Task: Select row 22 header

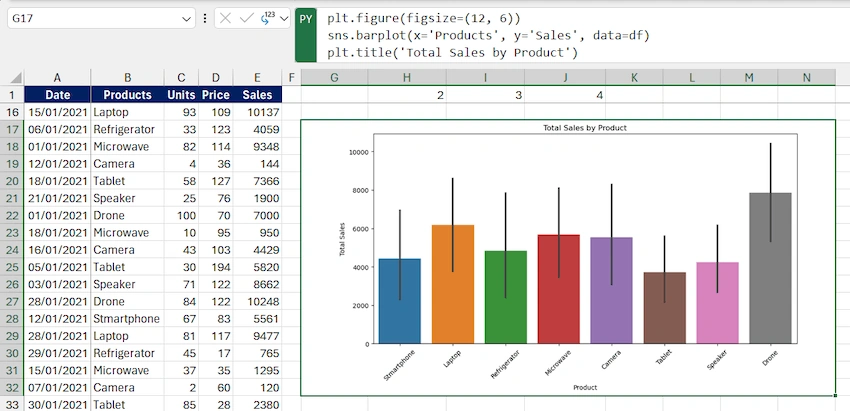Action: click(x=12, y=215)
